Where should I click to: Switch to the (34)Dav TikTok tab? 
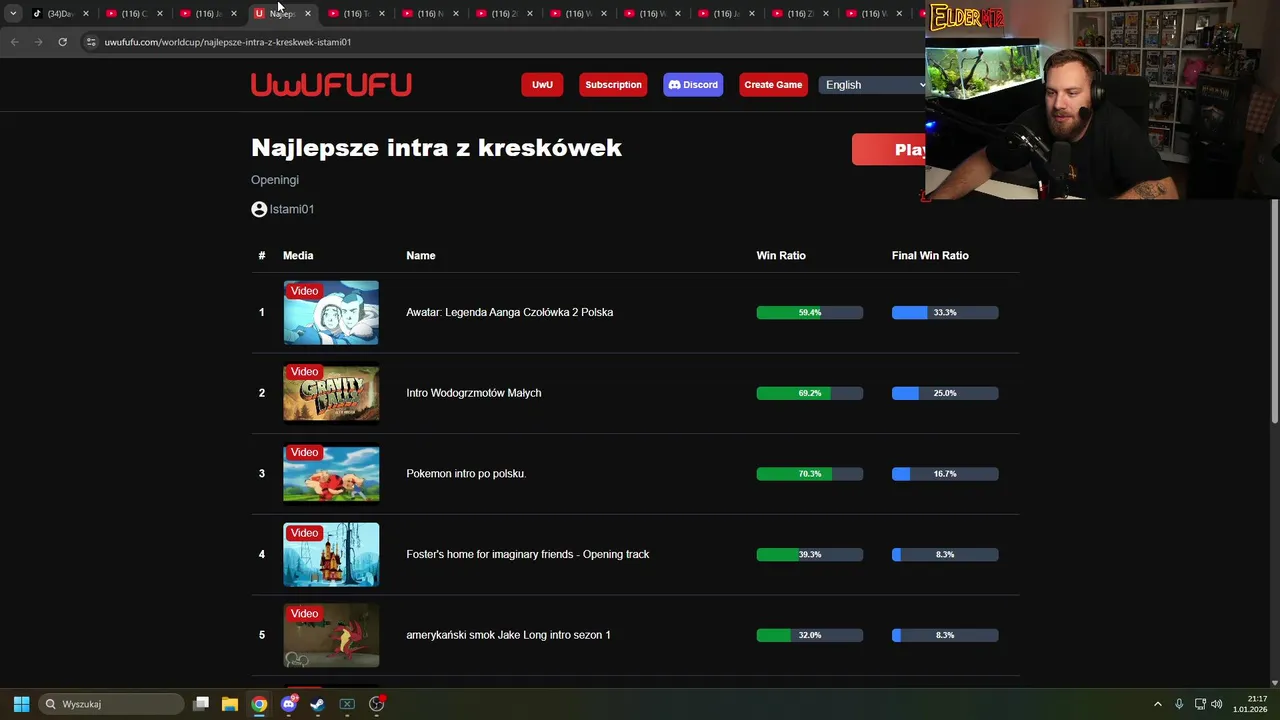(60, 14)
